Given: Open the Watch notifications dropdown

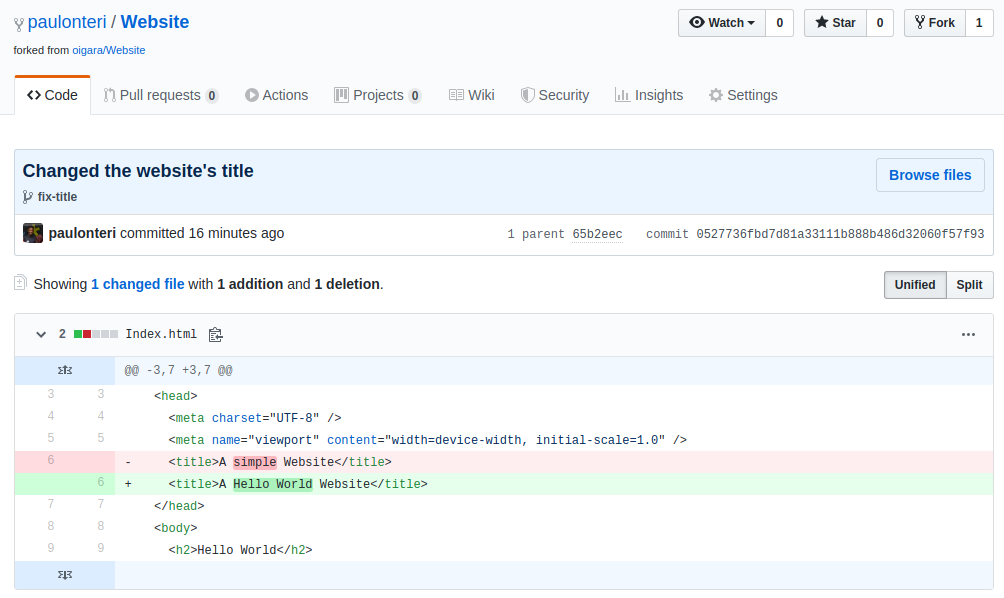Looking at the screenshot, I should [721, 23].
